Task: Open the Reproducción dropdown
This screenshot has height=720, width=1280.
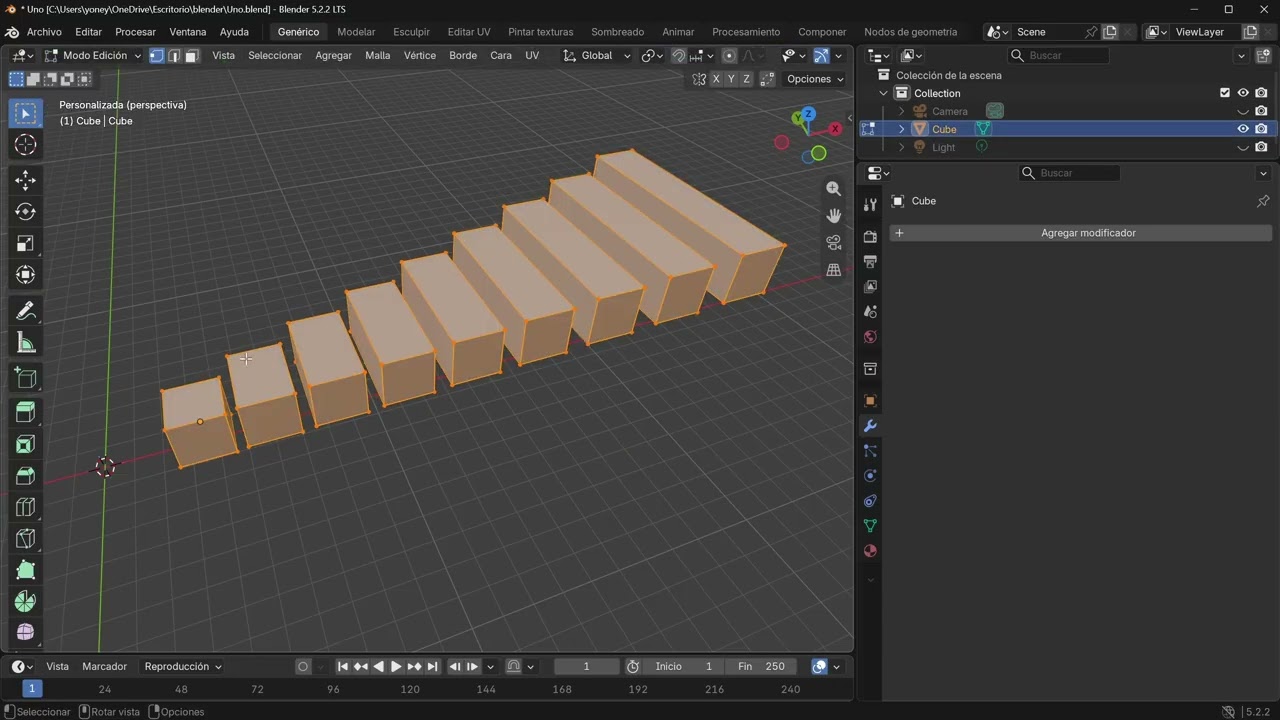Action: tap(183, 667)
